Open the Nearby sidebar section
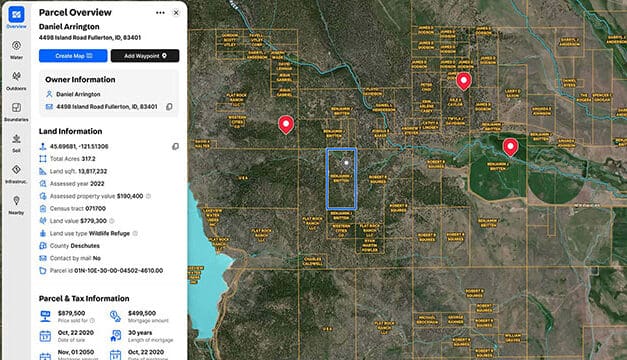Image resolution: width=627 pixels, height=360 pixels. click(x=16, y=205)
